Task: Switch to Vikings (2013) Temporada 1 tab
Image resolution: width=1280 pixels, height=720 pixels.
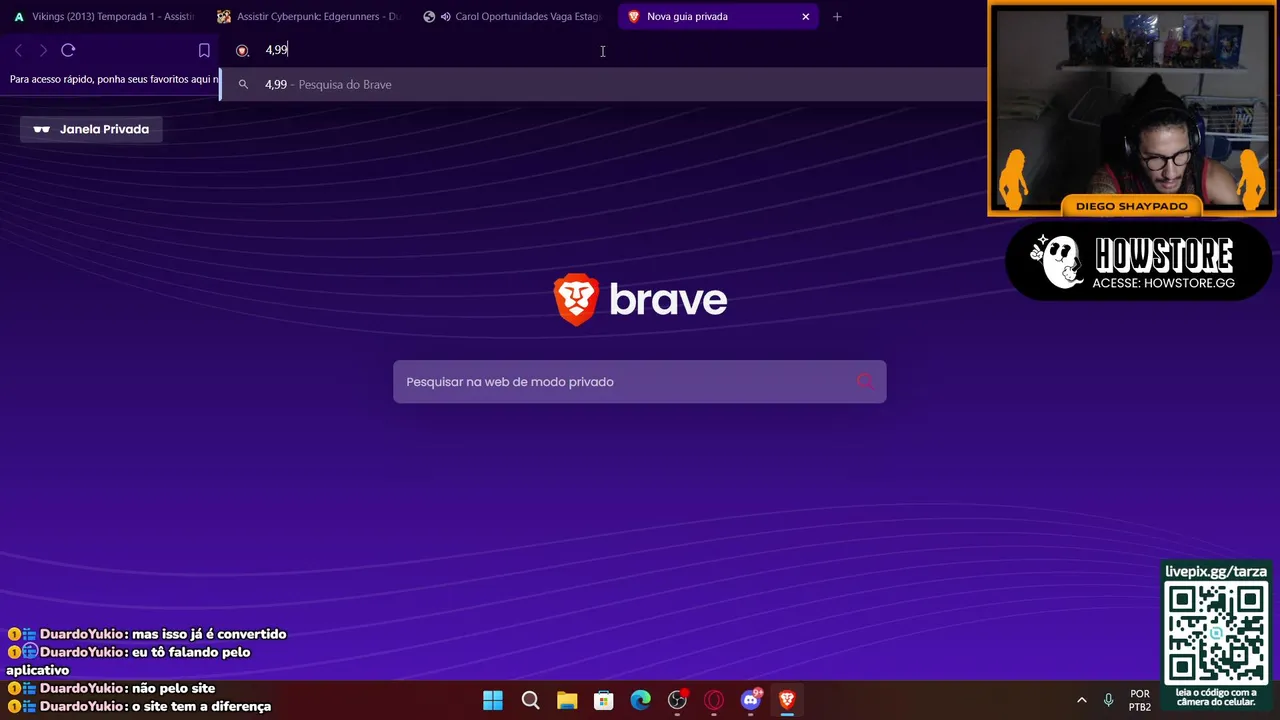Action: click(x=103, y=16)
